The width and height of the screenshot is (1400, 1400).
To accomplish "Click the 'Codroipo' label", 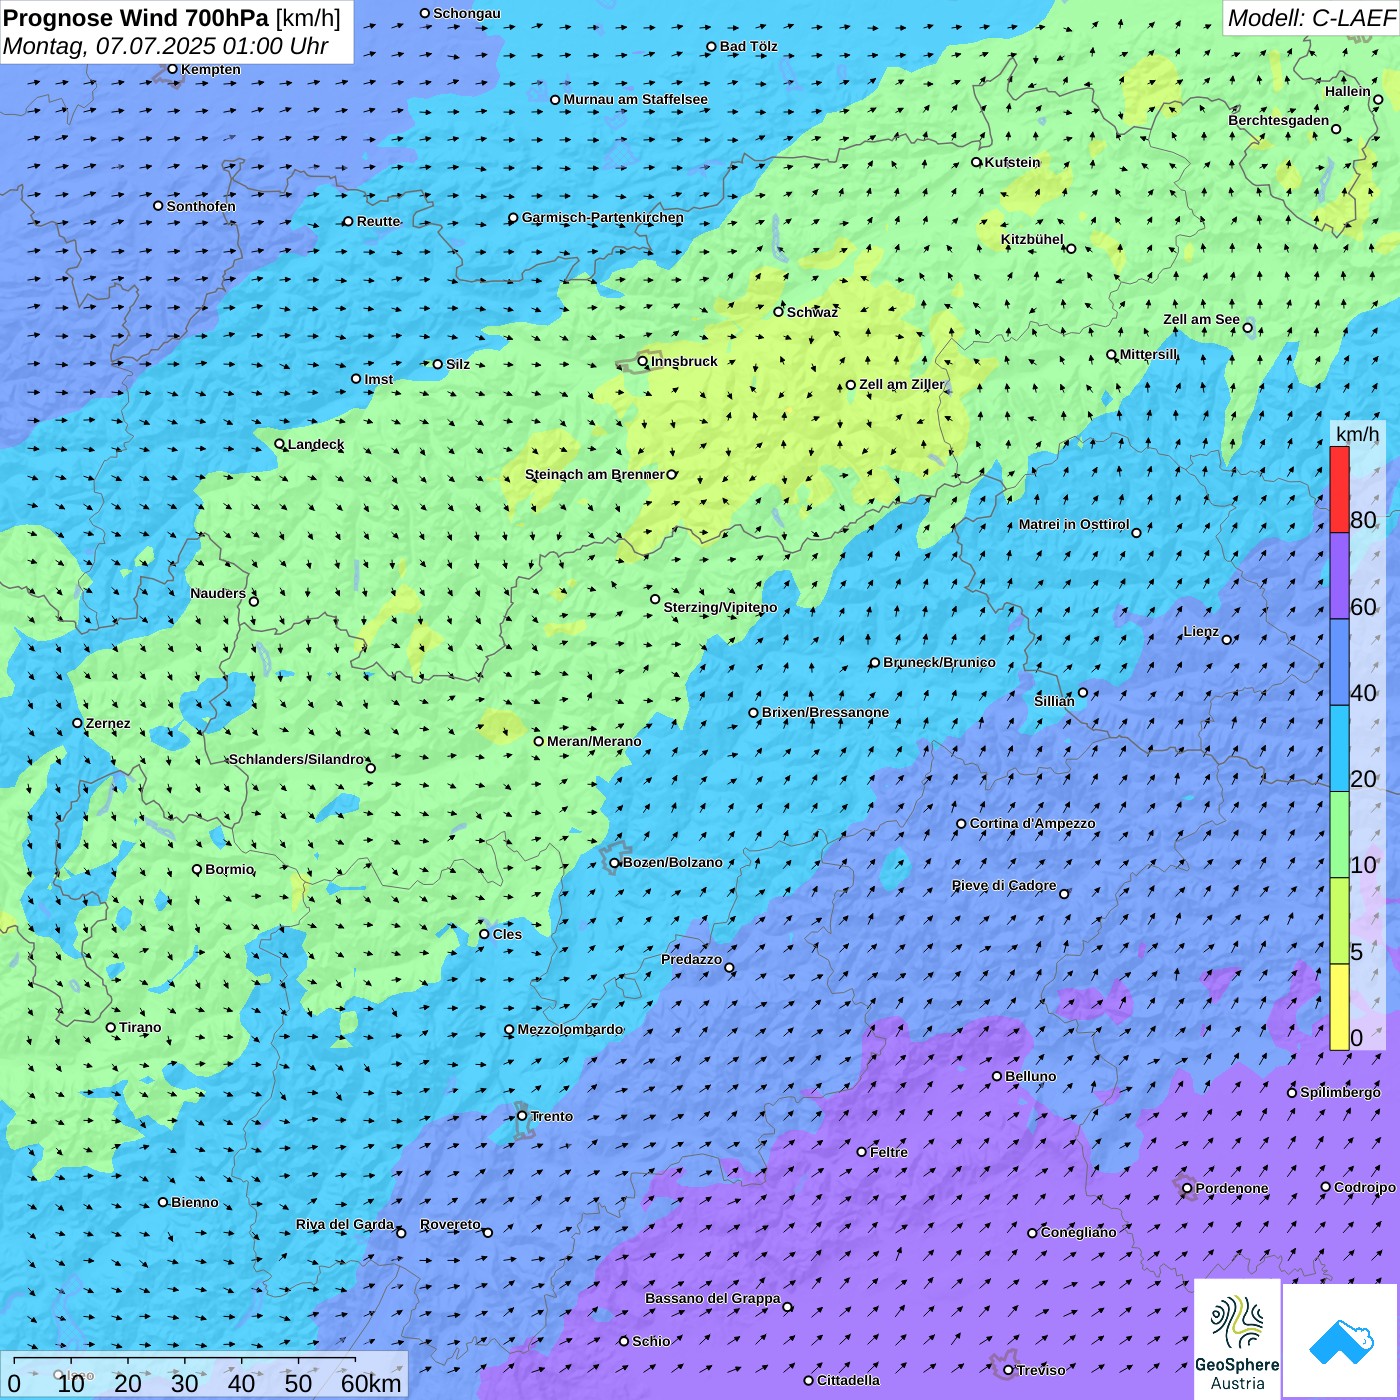I will tap(1365, 1187).
